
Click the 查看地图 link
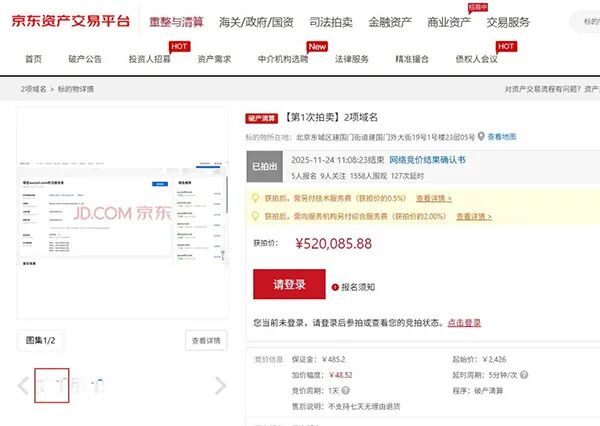tap(502, 137)
